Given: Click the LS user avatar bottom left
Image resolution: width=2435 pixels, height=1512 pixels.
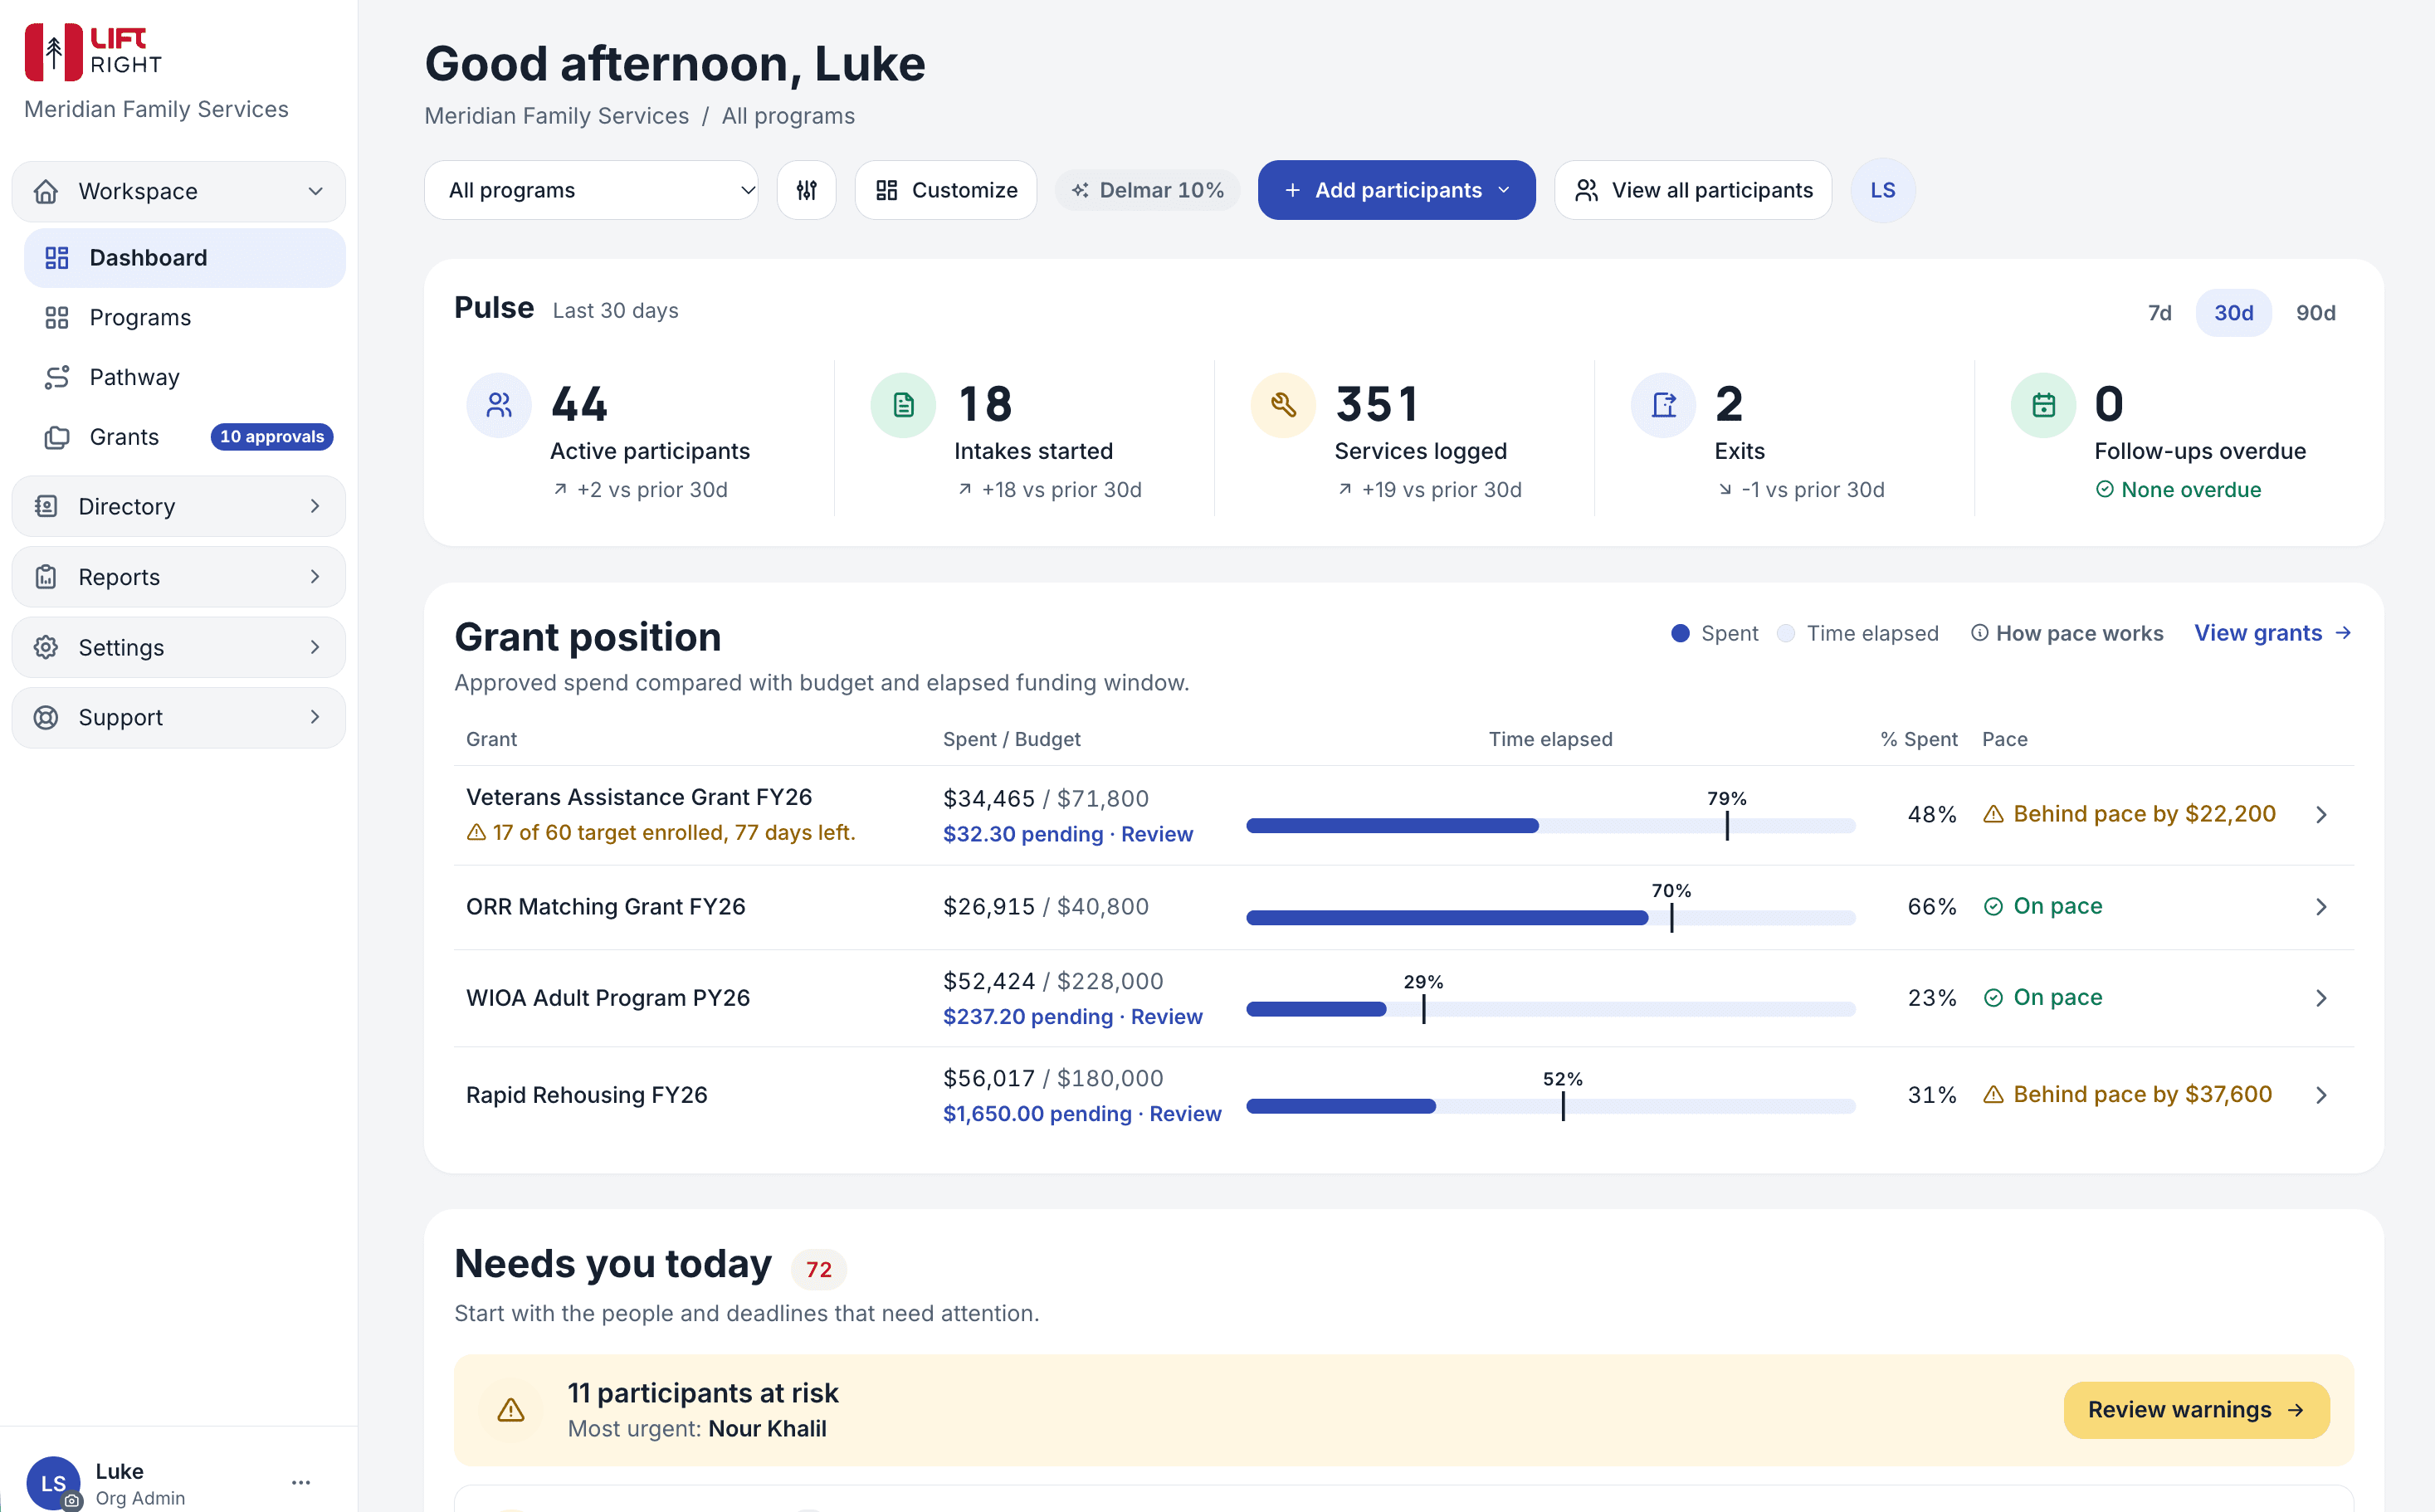Looking at the screenshot, I should point(53,1483).
